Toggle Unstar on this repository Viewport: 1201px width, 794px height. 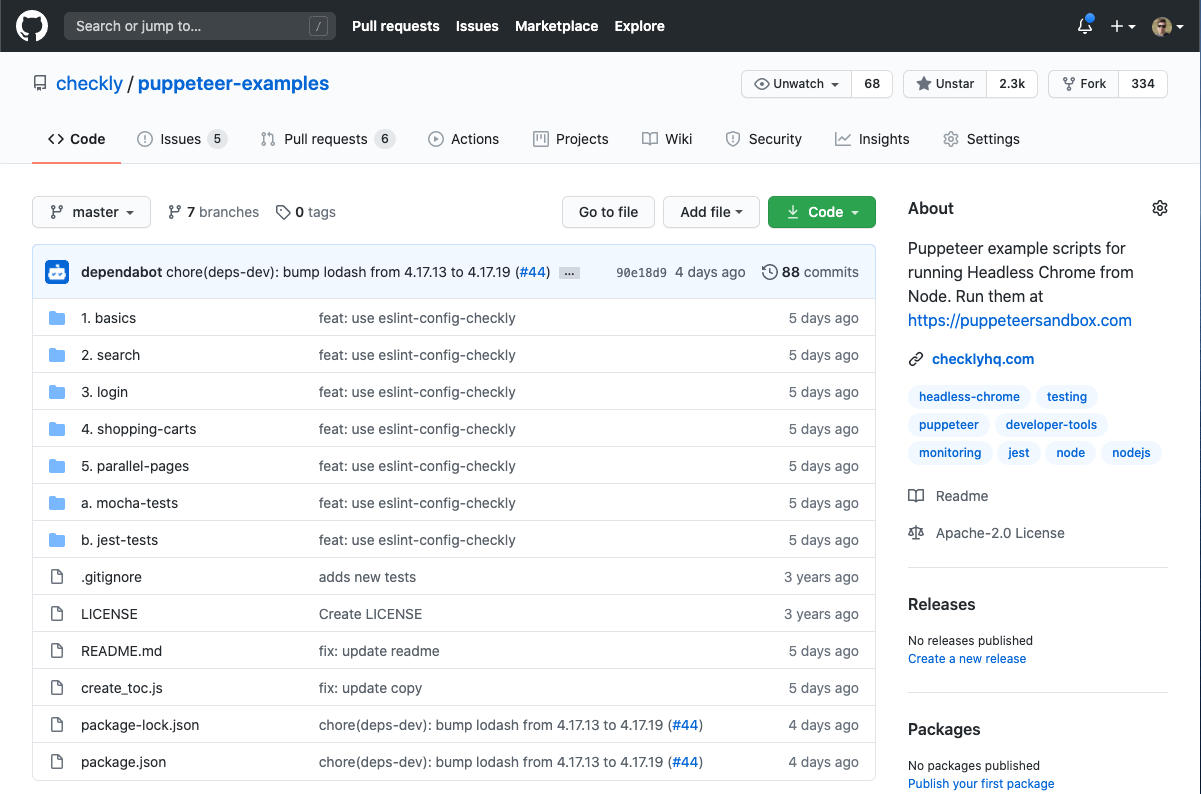945,84
